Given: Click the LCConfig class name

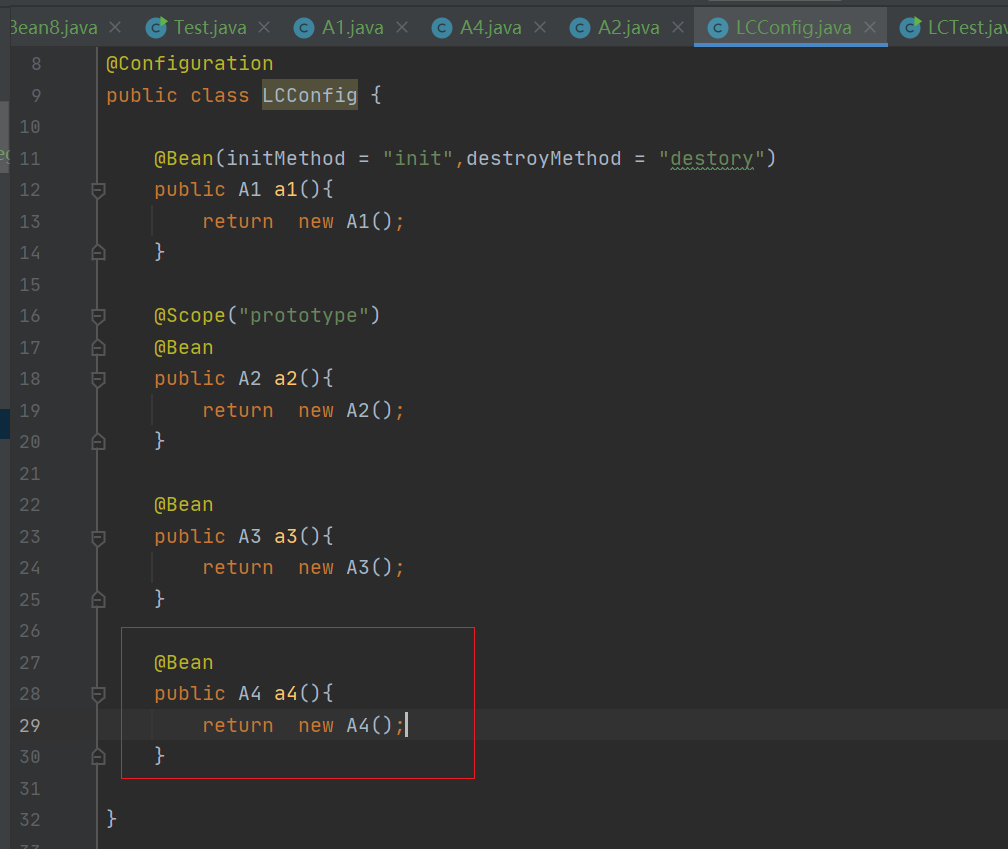Looking at the screenshot, I should coord(310,95).
